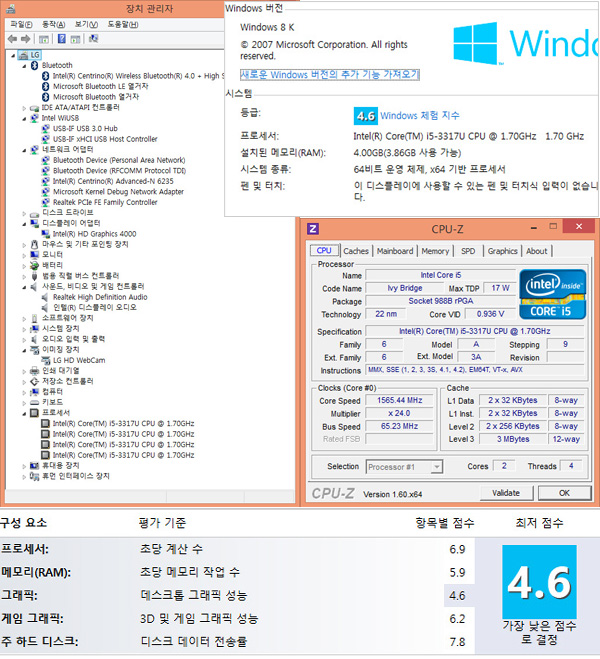
Task: Select the LG computer root node
Action: point(29,55)
